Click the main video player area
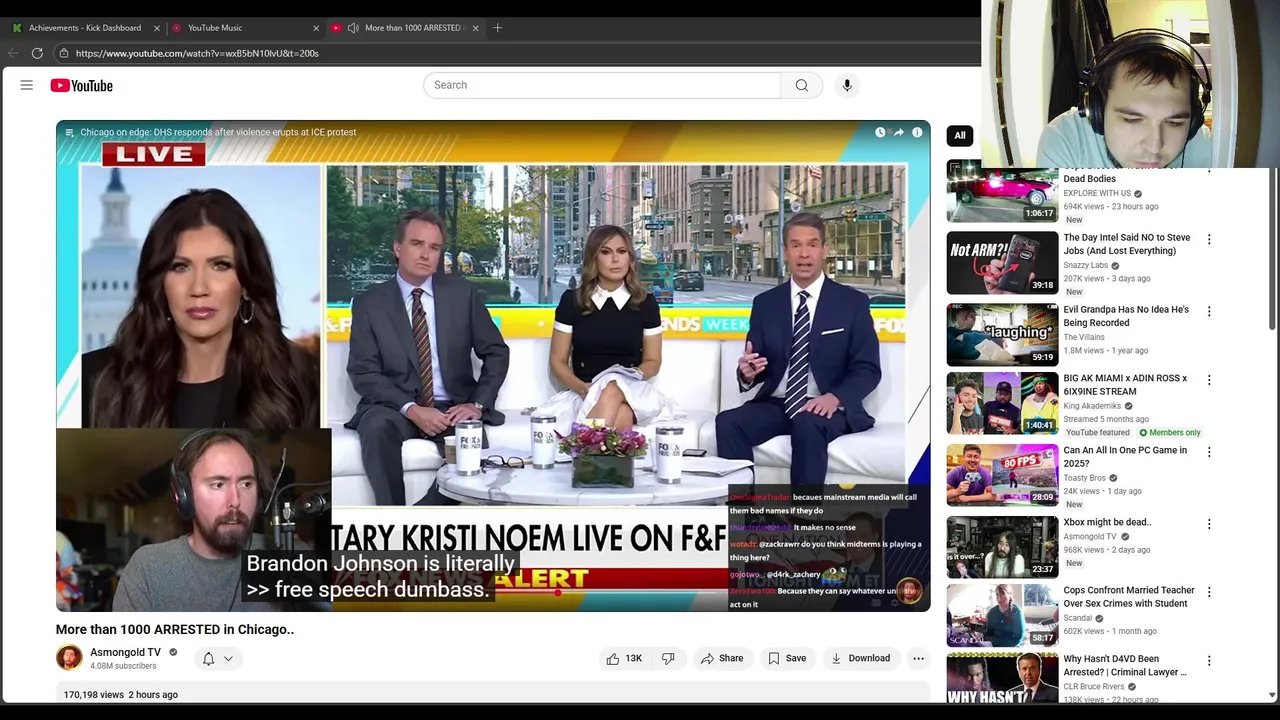Image resolution: width=1280 pixels, height=720 pixels. coord(493,366)
